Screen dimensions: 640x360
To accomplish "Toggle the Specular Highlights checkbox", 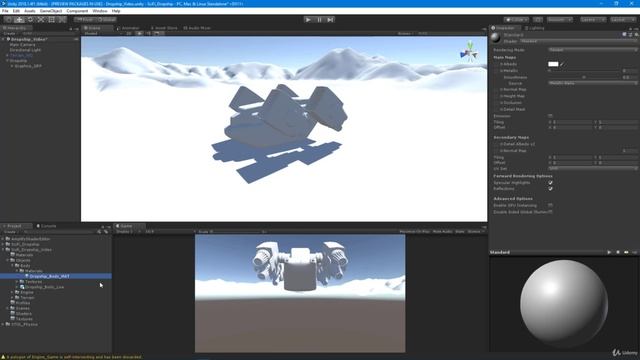I will tap(550, 182).
